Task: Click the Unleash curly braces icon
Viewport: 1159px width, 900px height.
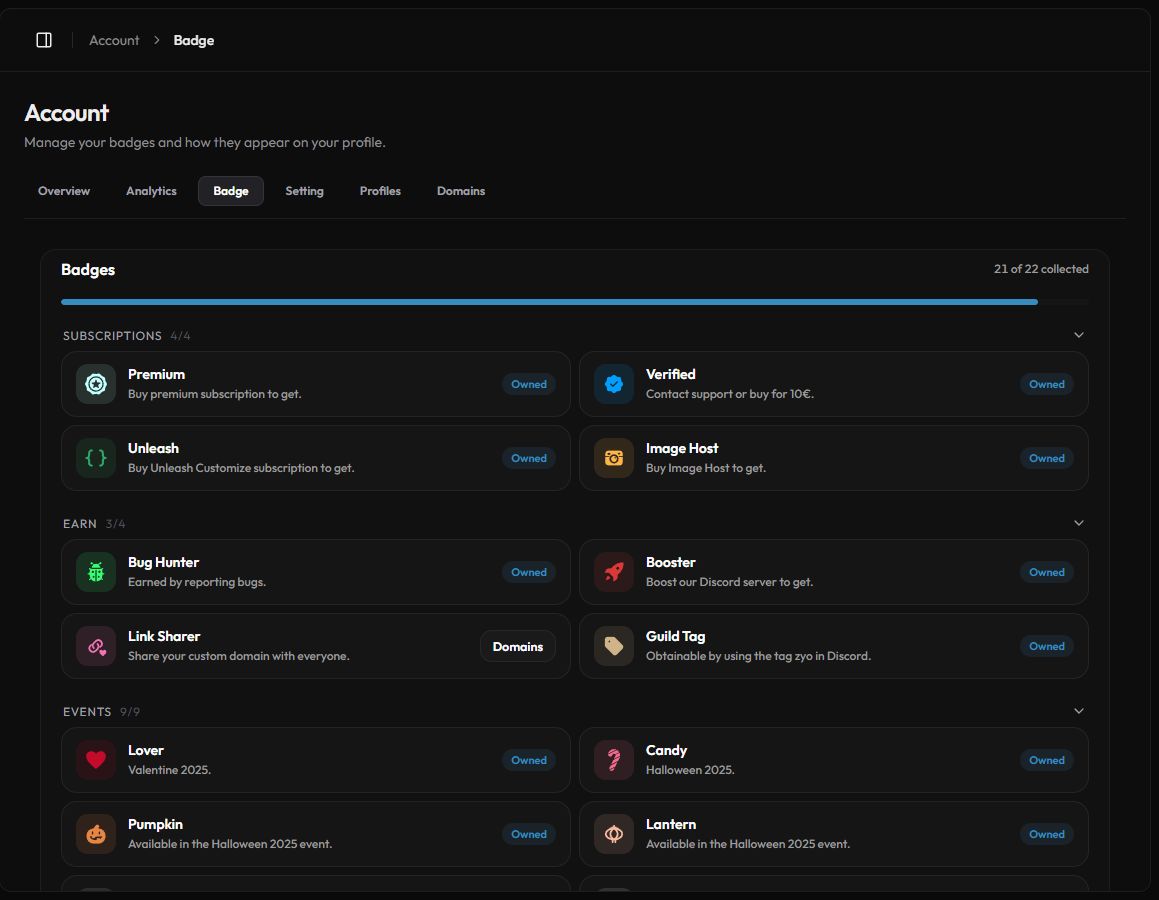Action: click(x=96, y=458)
